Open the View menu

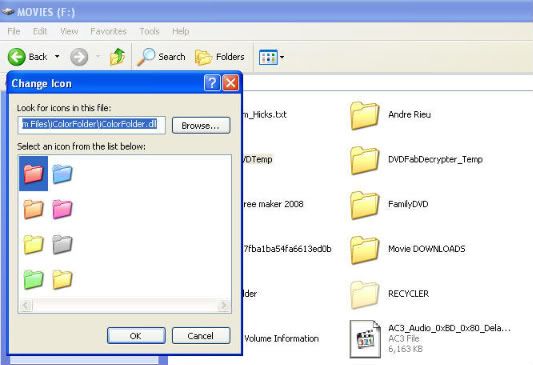tap(69, 31)
